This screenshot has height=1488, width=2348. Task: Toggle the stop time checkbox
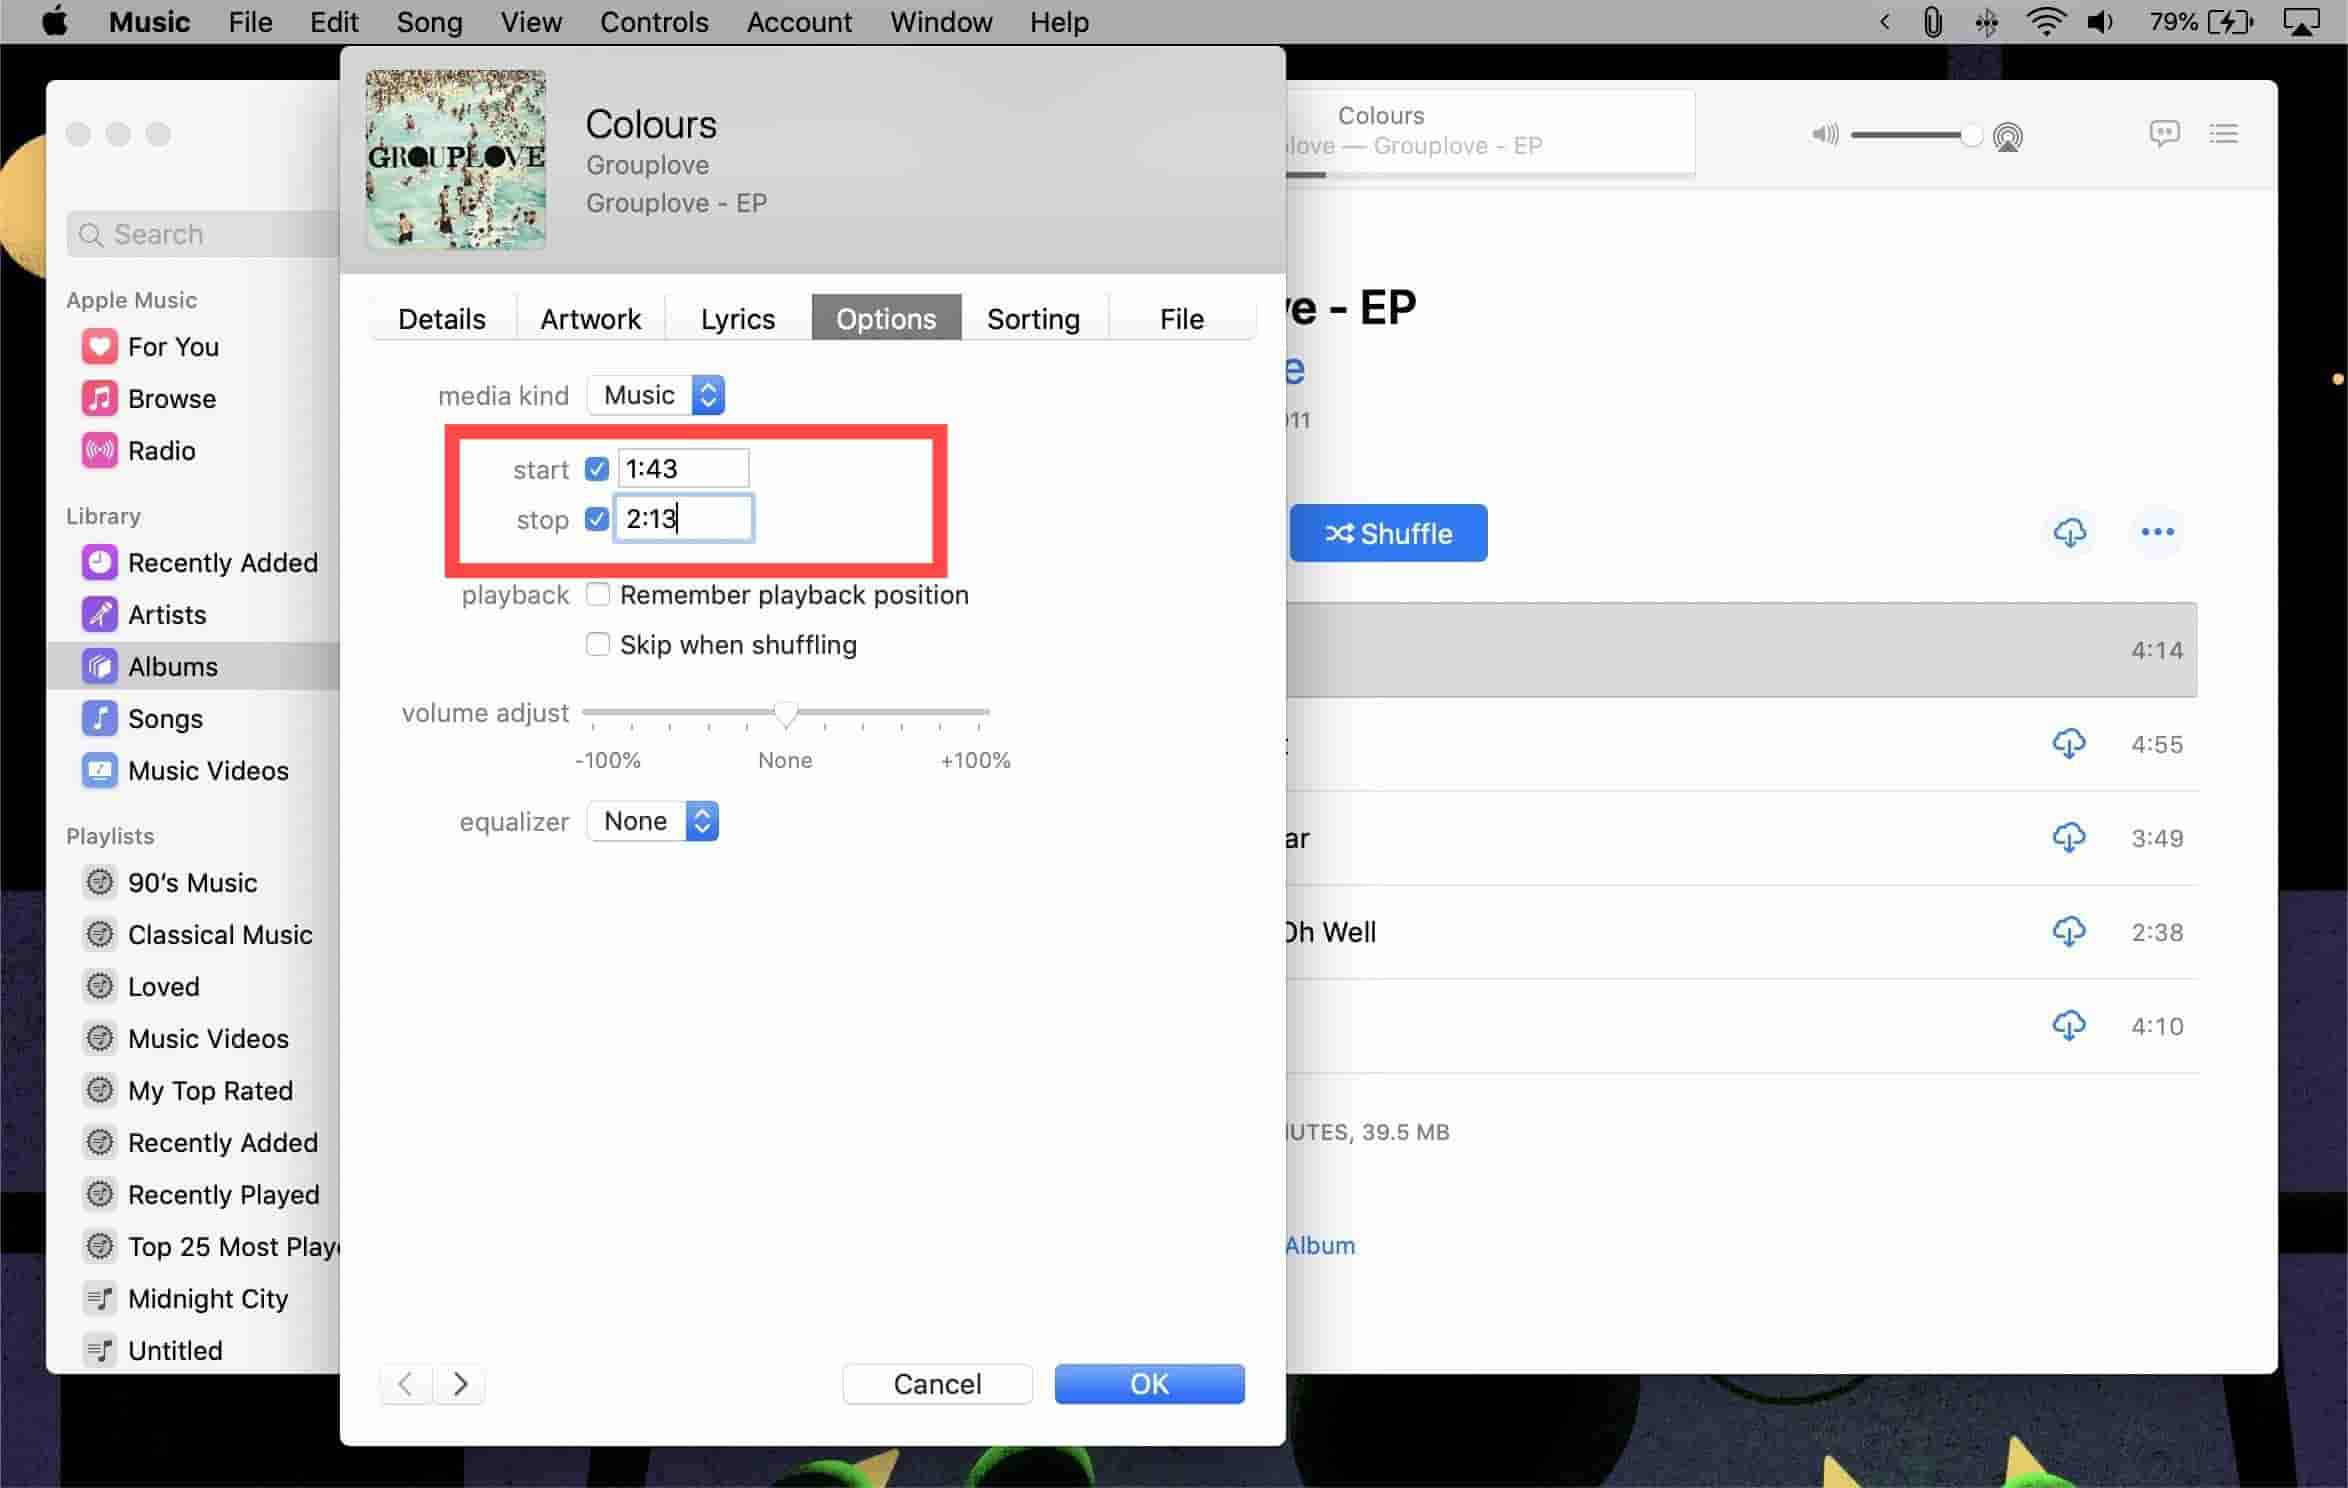(597, 519)
